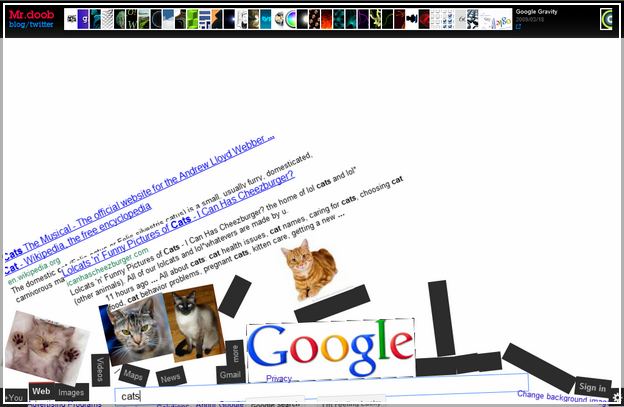Click the Change background image link
624x407 pixels.
click(562, 397)
